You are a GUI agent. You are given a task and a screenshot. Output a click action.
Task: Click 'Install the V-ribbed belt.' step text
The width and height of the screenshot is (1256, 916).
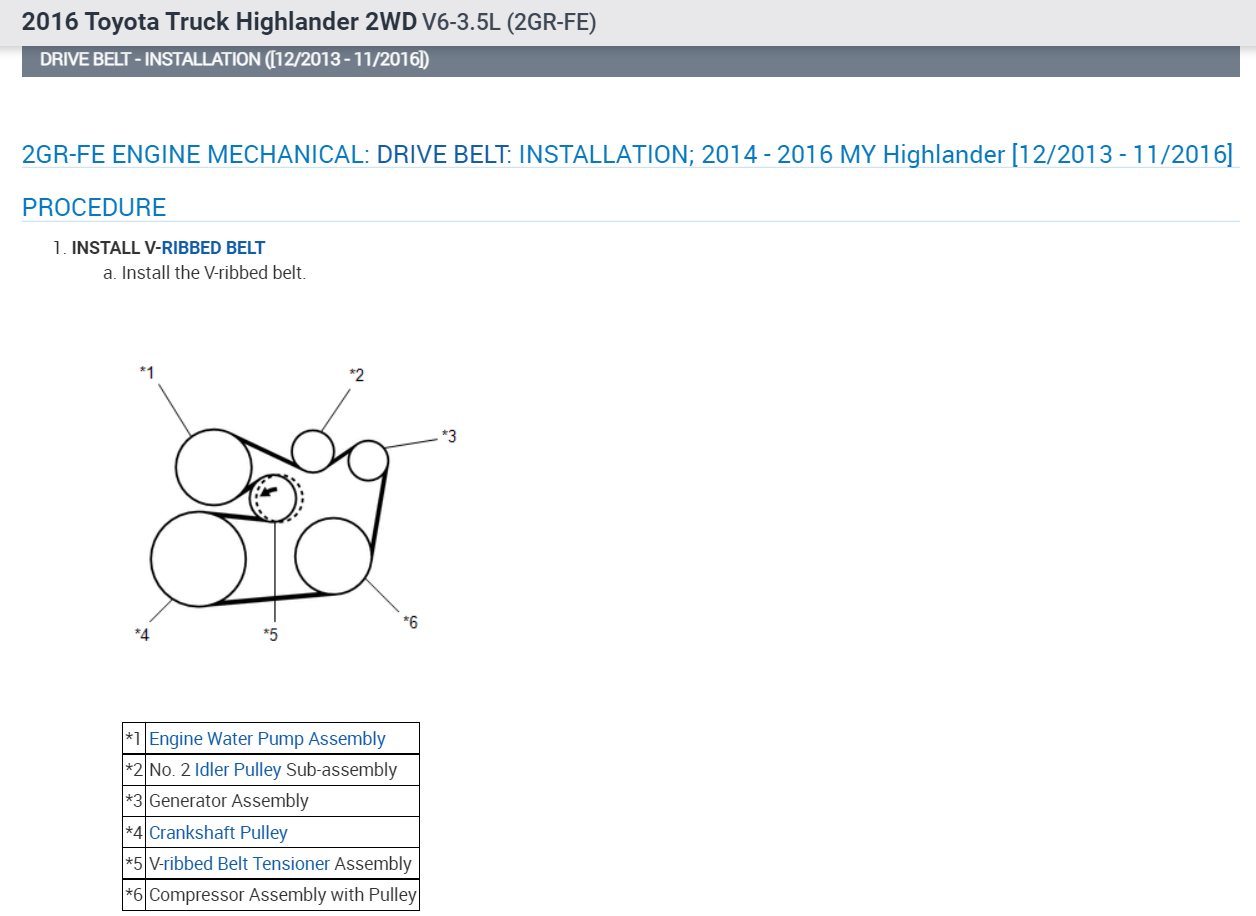tap(214, 272)
